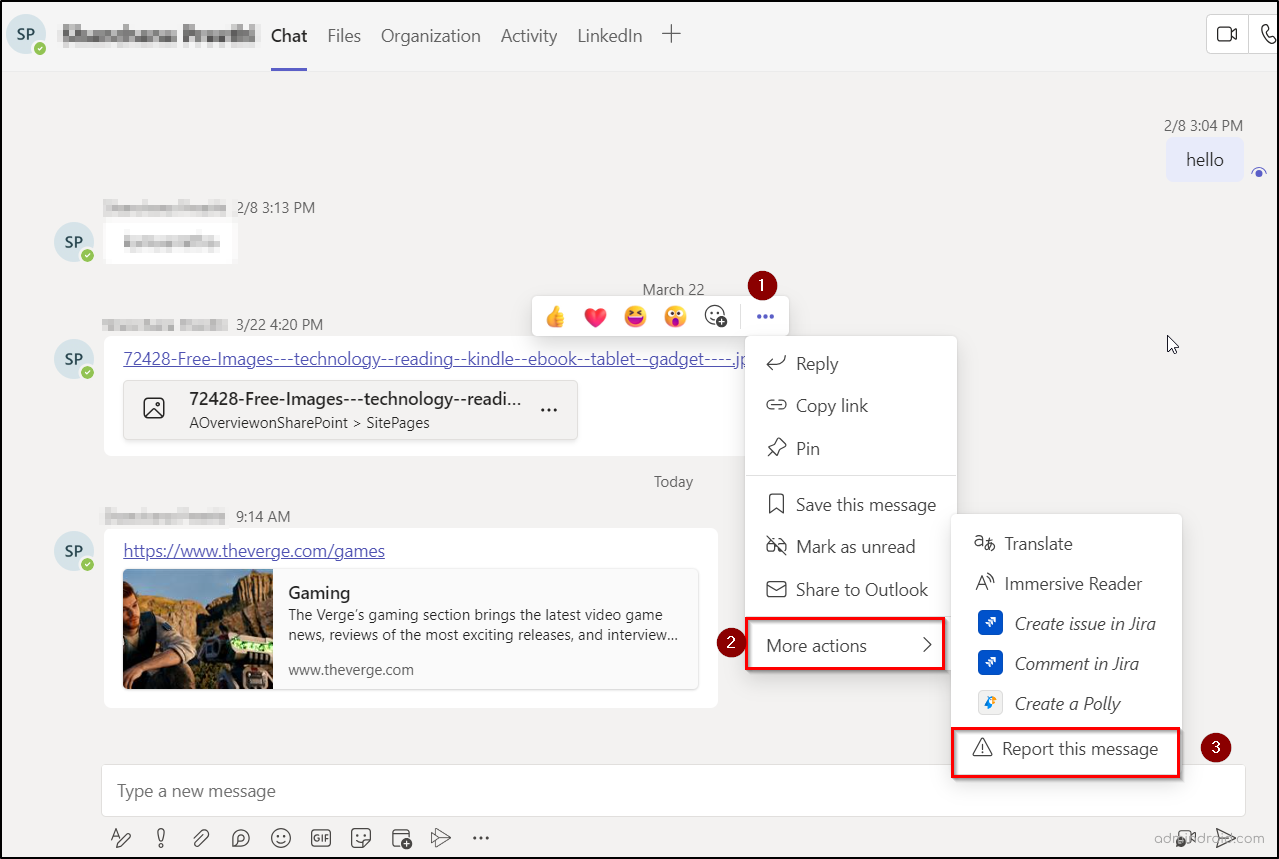Schedule a meeting from the compose bar
1279x859 pixels.
401,838
